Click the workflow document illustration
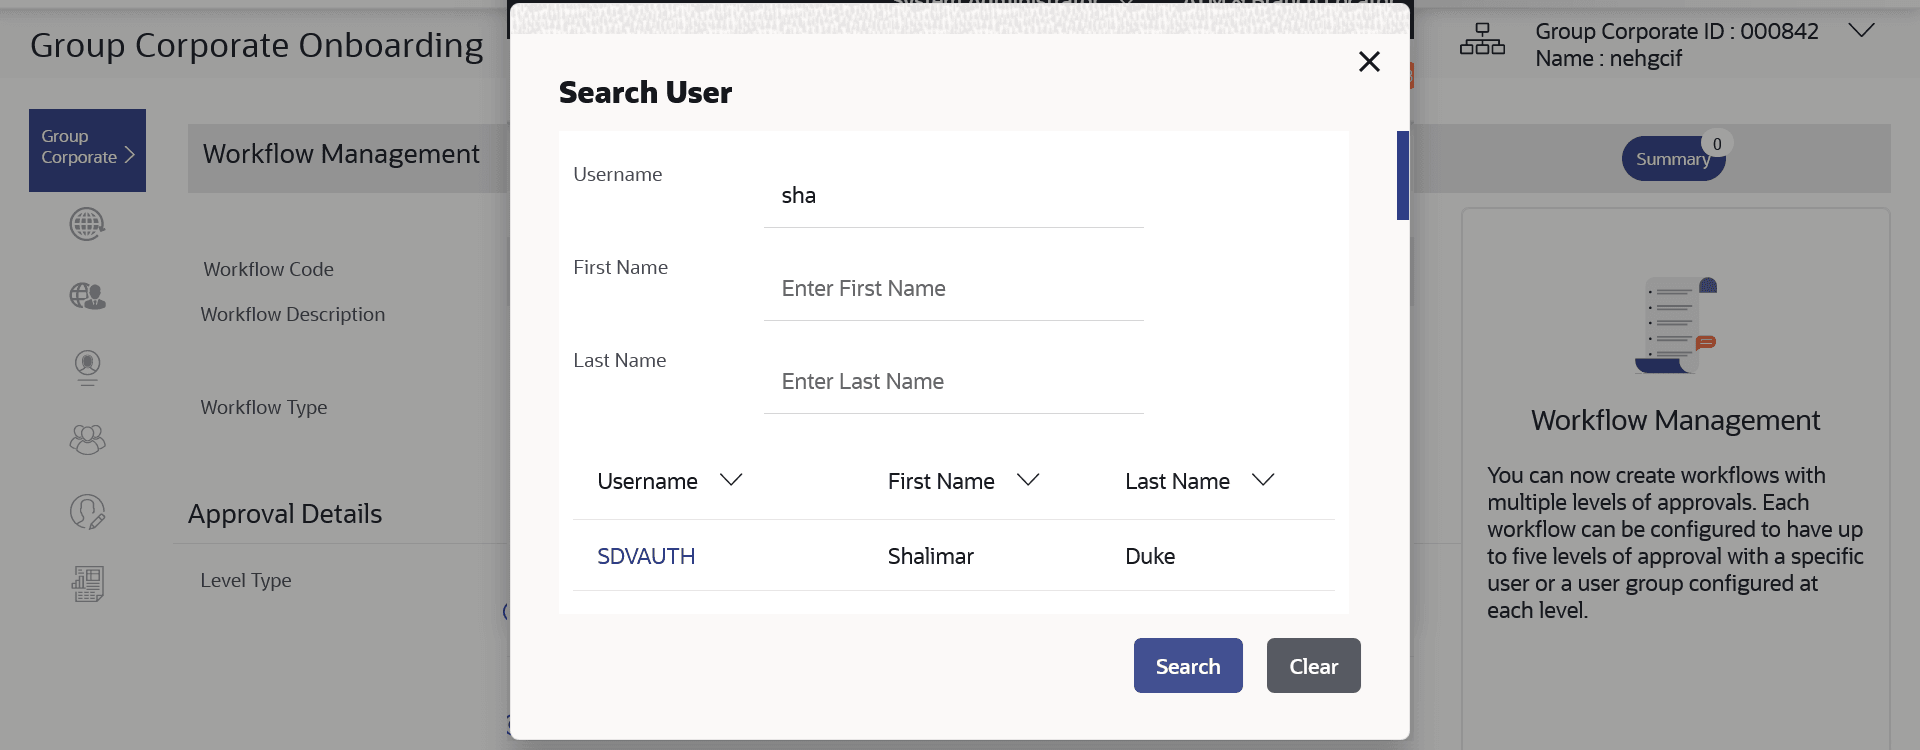This screenshot has height=750, width=1920. tap(1676, 326)
